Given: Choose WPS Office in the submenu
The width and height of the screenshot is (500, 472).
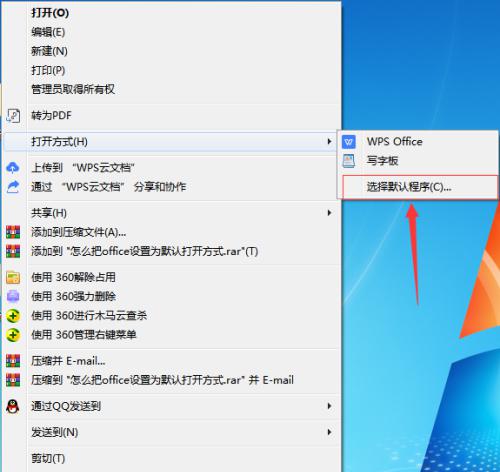Looking at the screenshot, I should pos(419,142).
